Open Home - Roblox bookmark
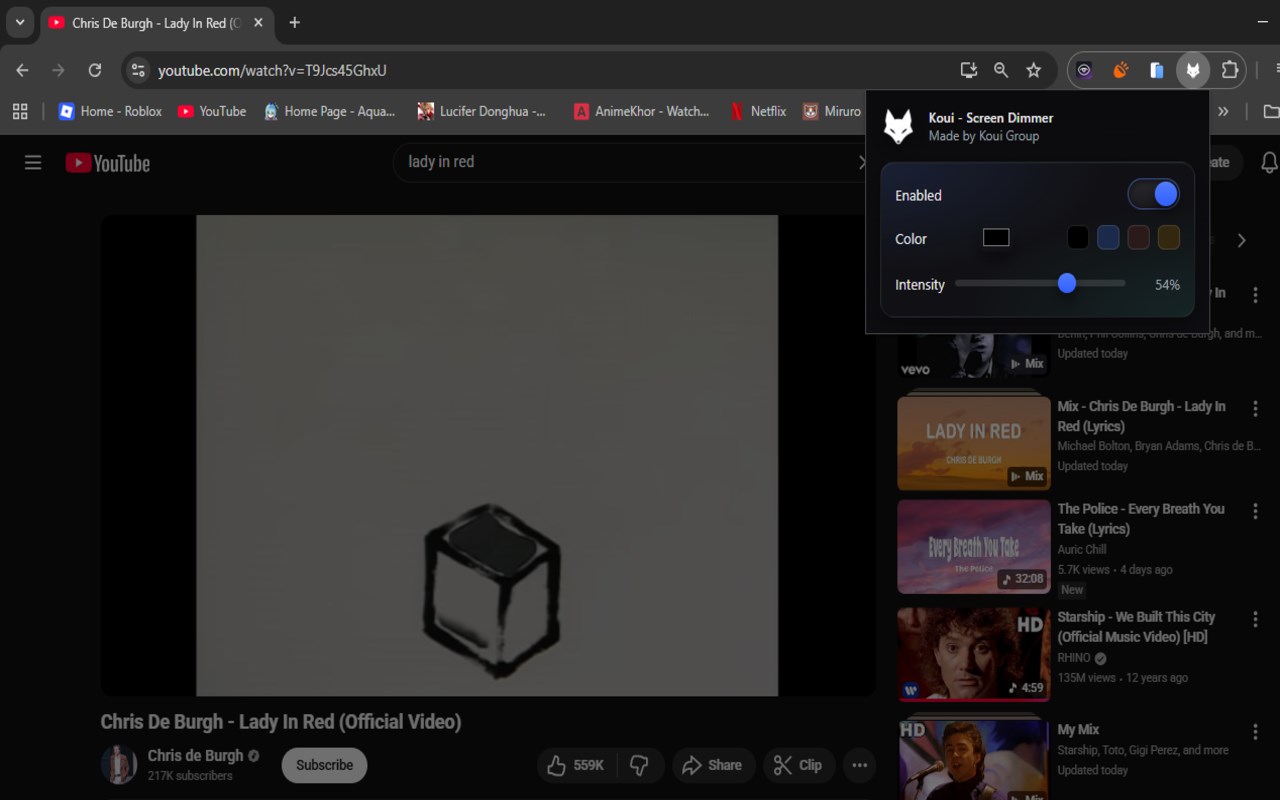This screenshot has height=800, width=1280. click(110, 111)
